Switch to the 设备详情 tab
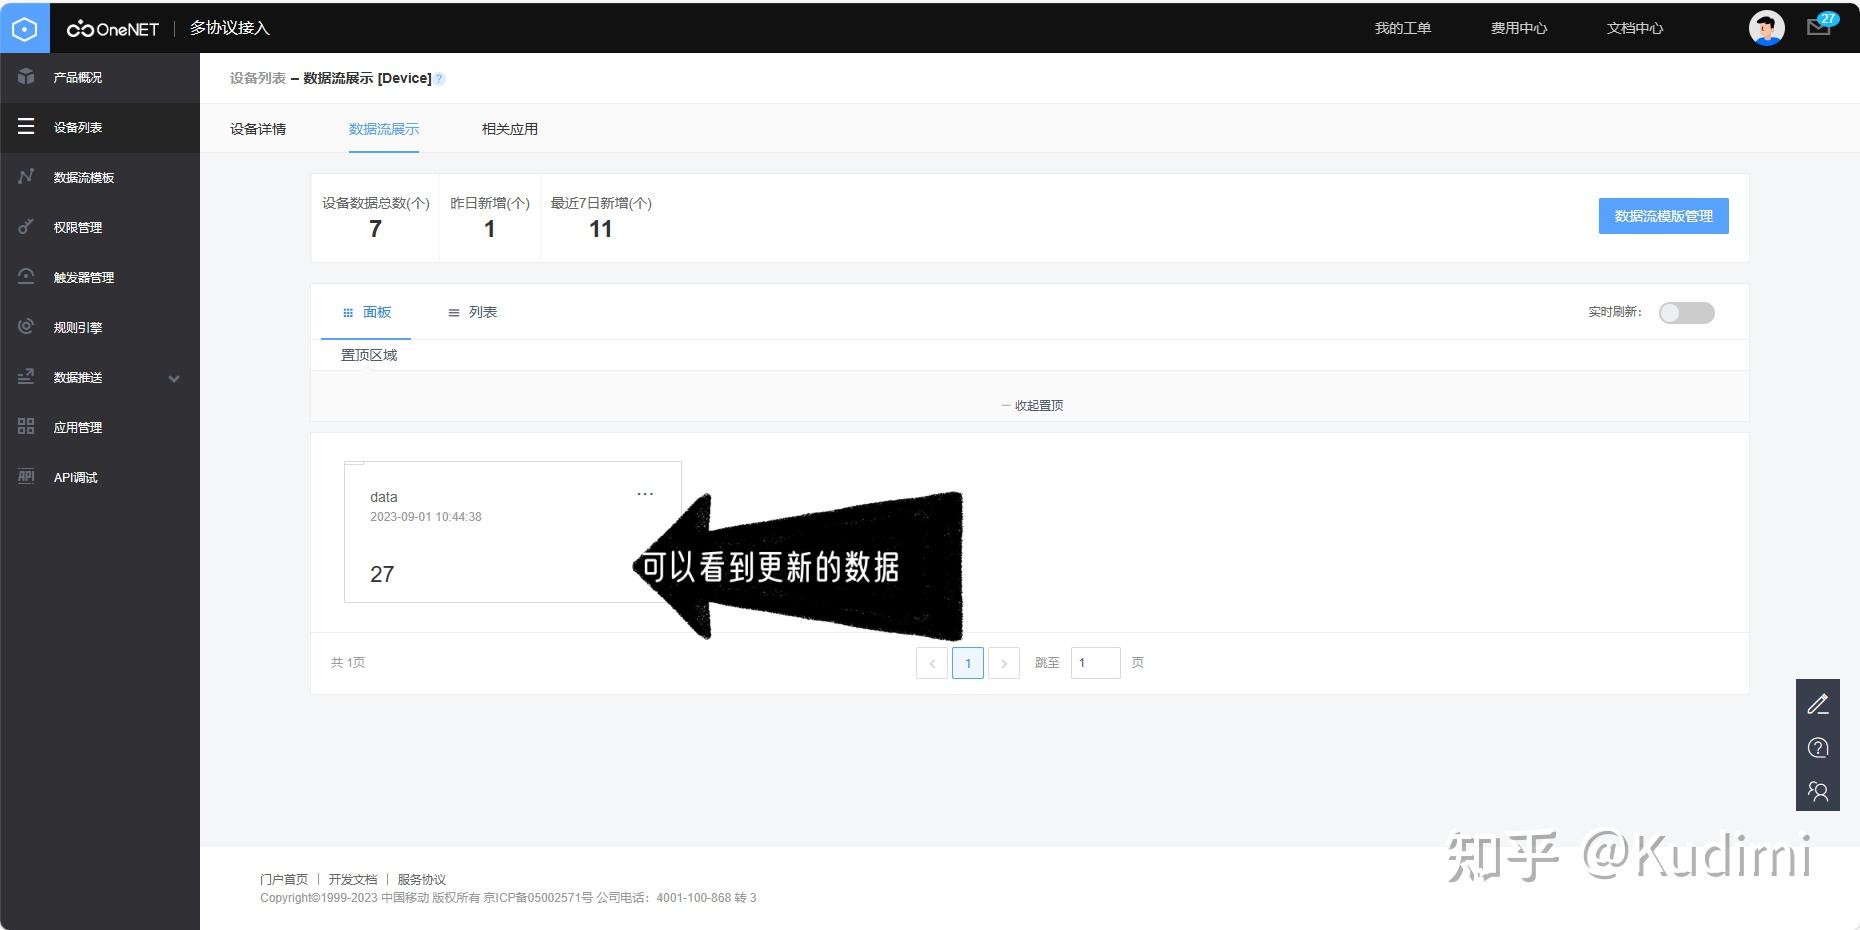 (x=257, y=128)
